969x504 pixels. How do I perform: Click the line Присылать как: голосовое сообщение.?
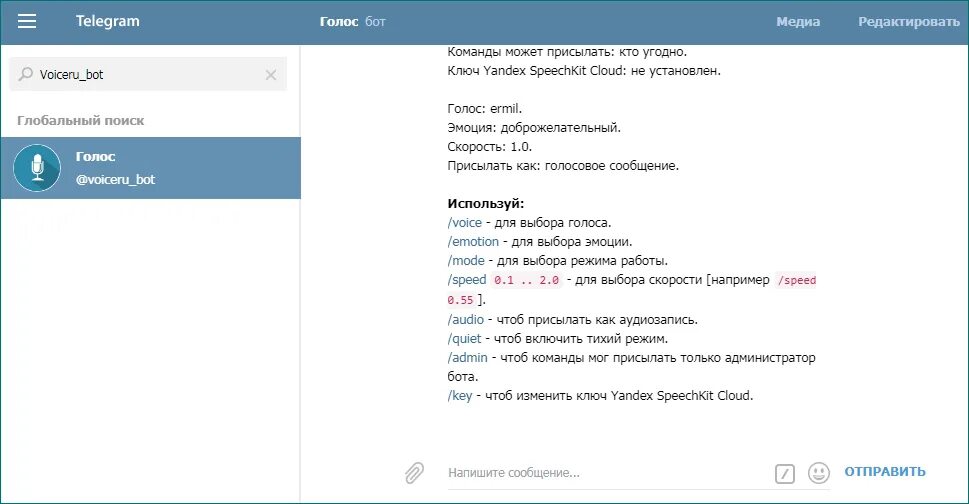point(563,166)
